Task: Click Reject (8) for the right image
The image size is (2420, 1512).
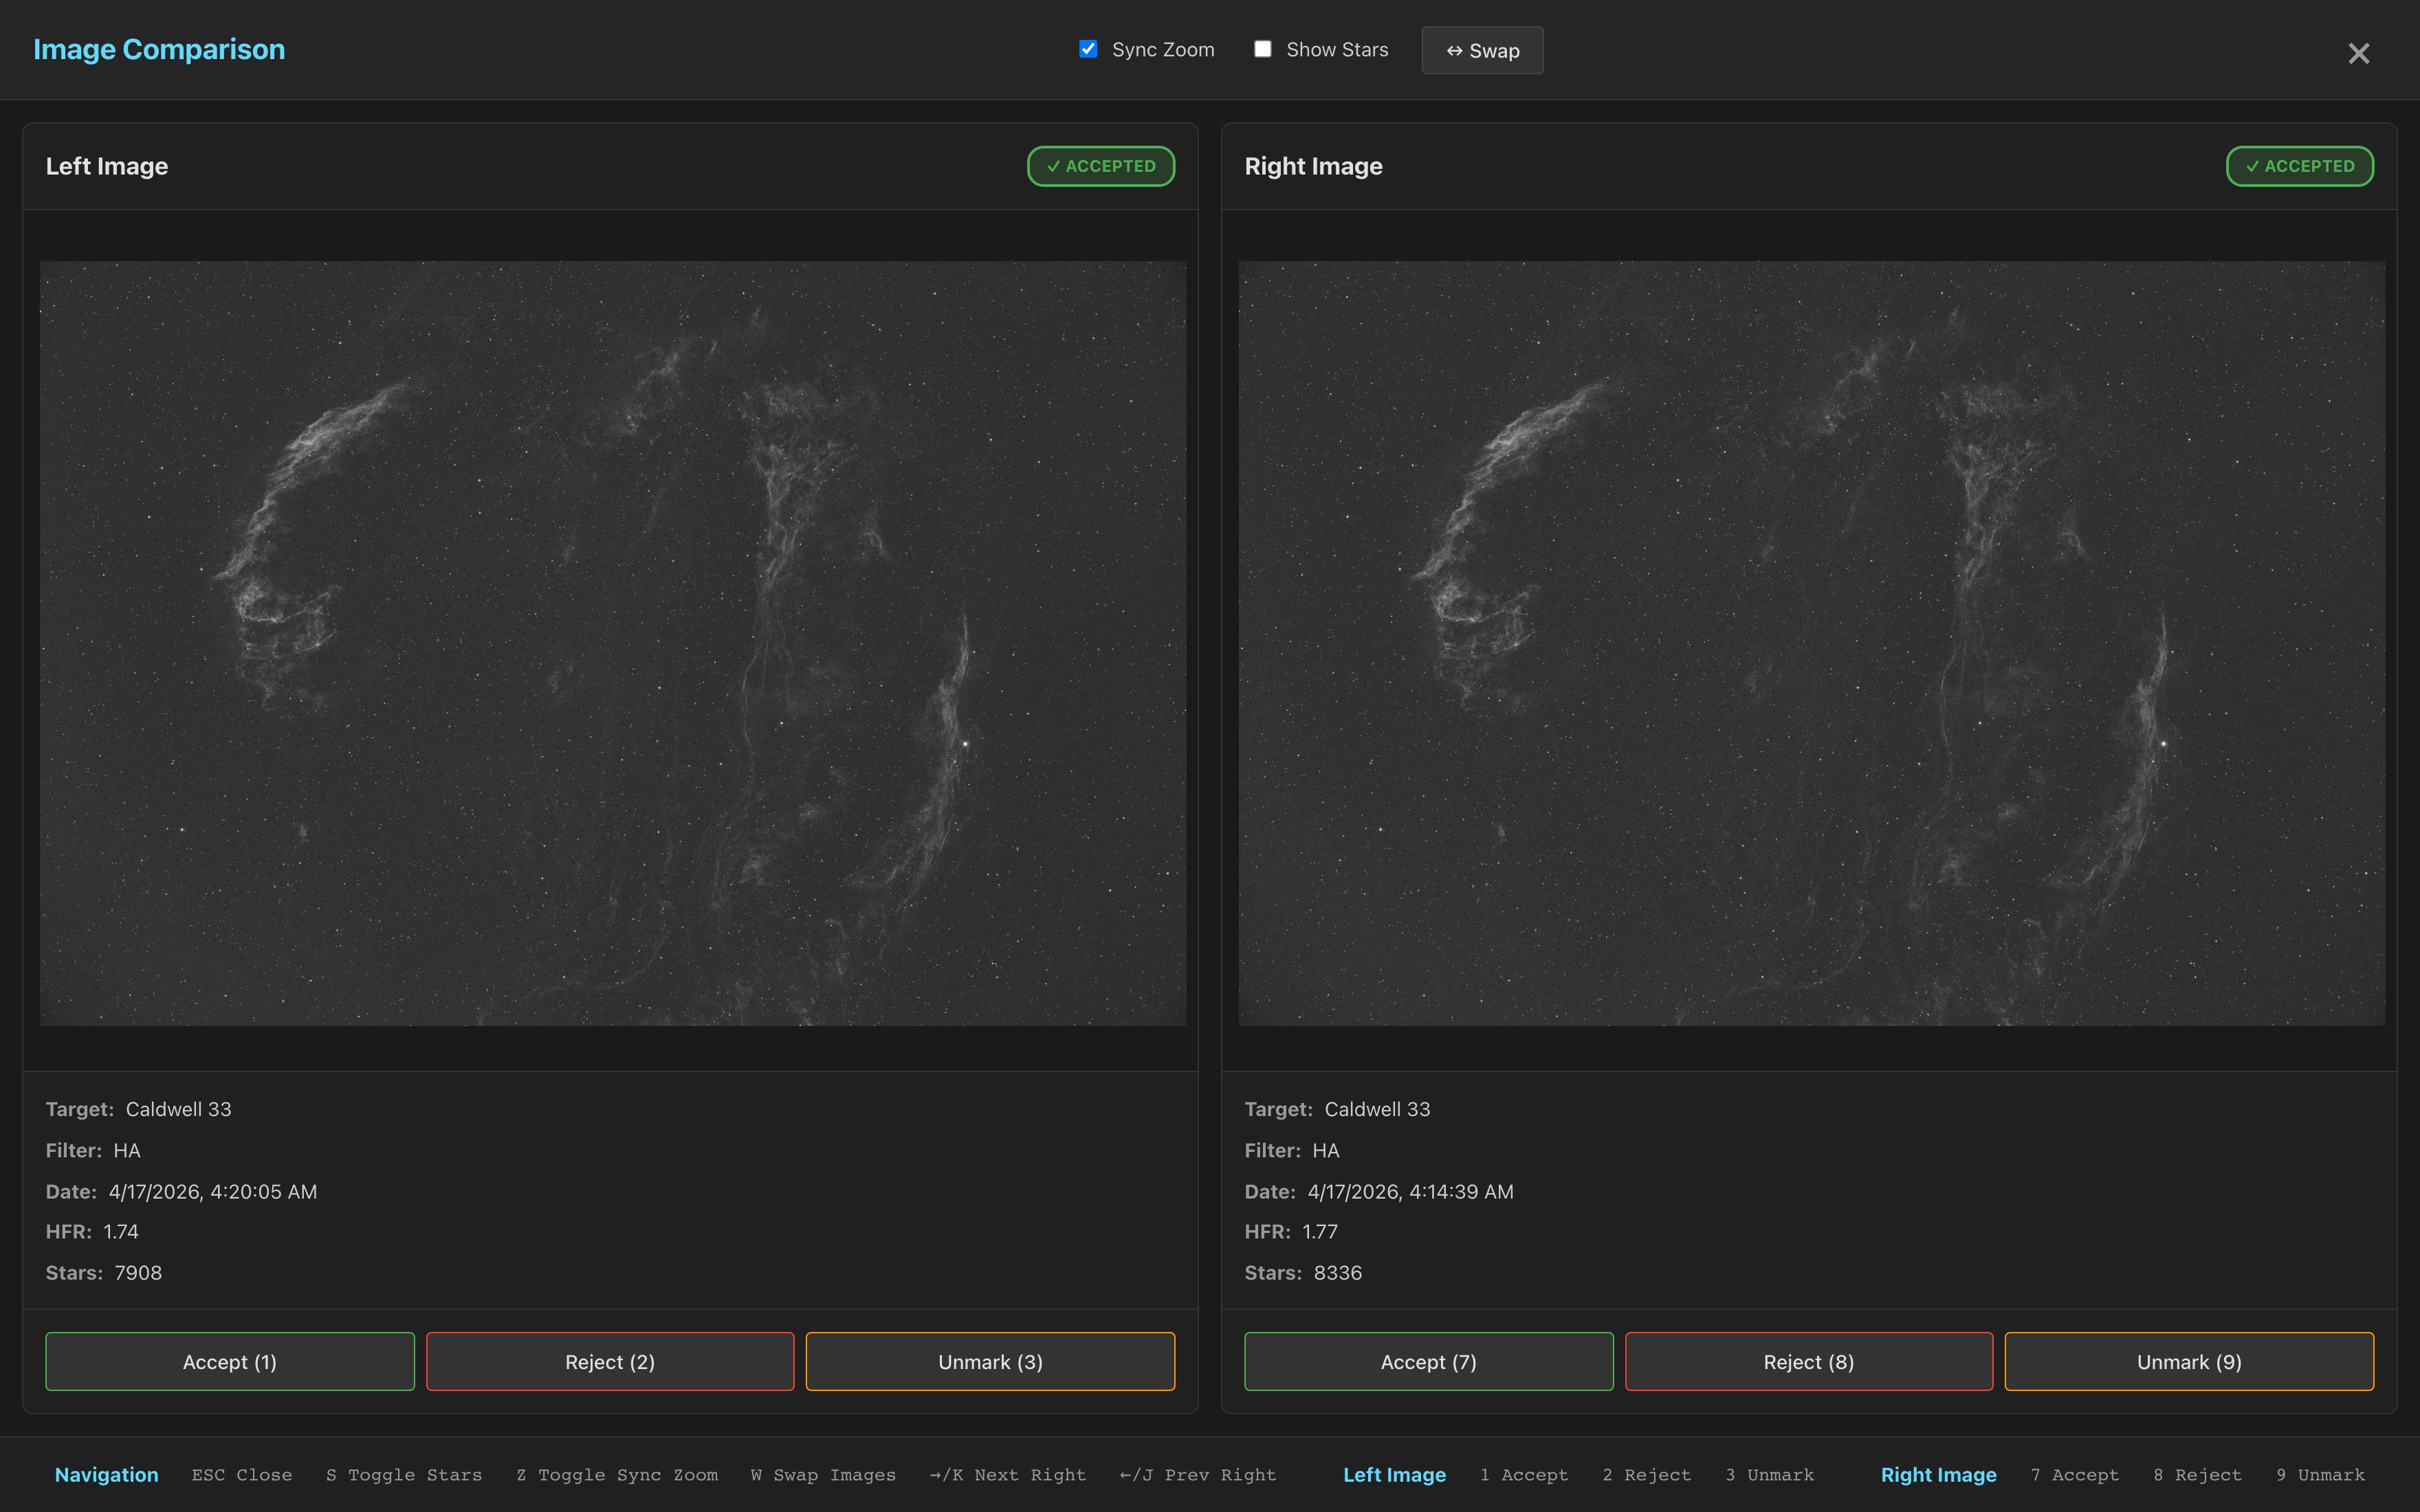Action: tap(1808, 1361)
